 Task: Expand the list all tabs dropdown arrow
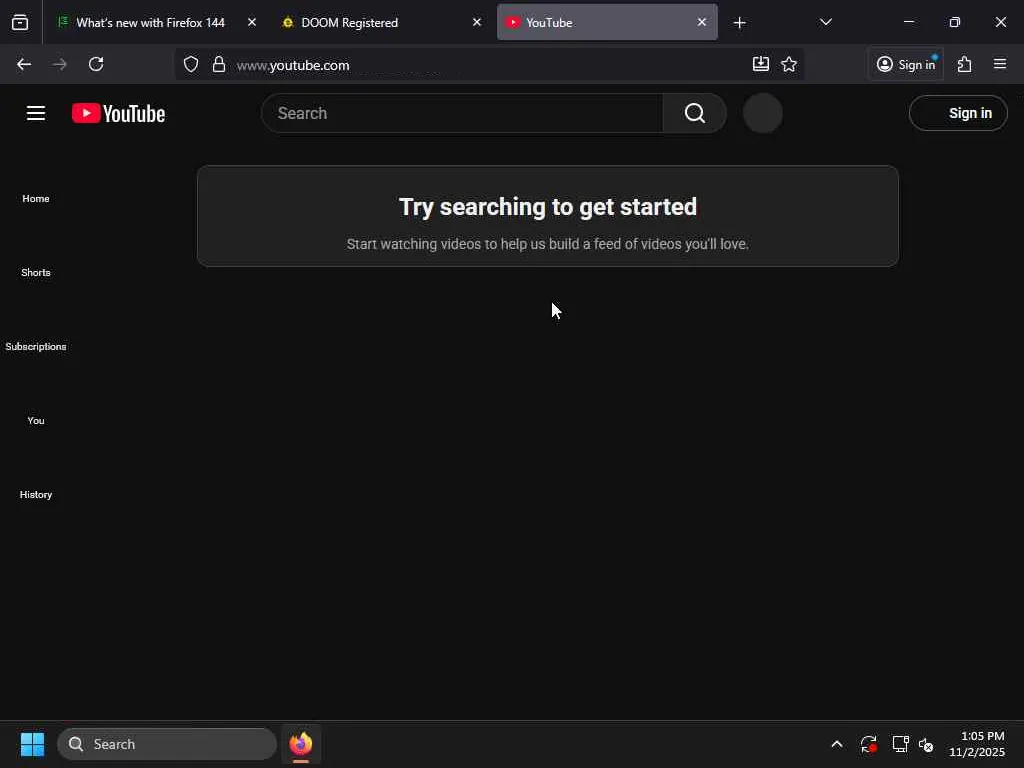tap(825, 23)
